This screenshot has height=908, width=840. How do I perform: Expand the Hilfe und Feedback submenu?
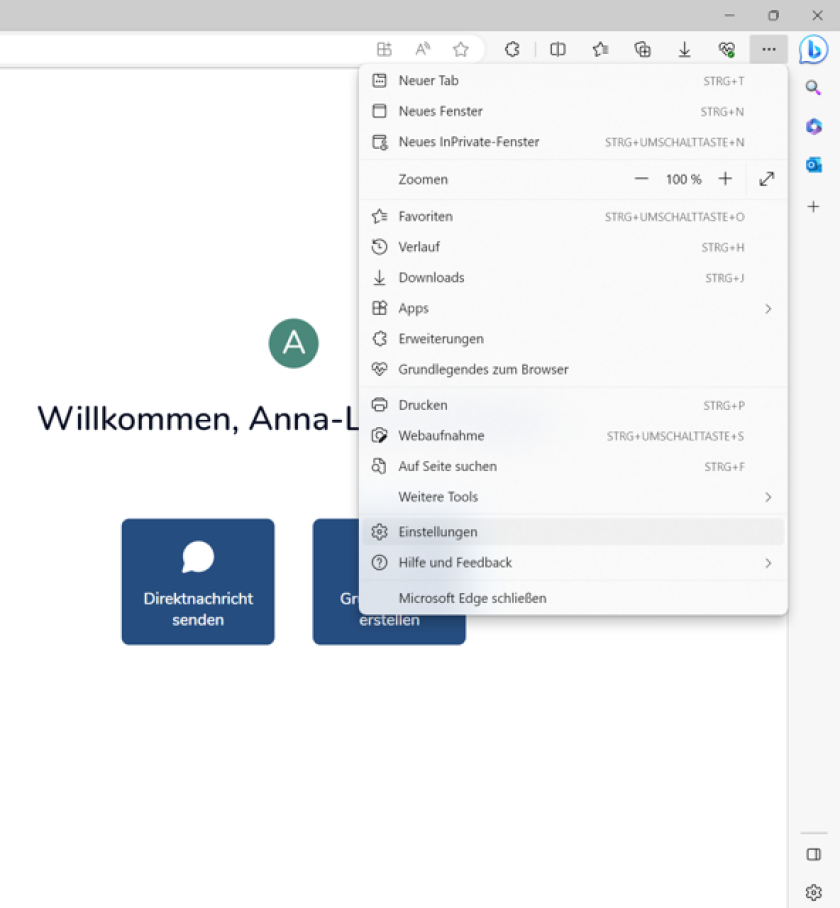[768, 563]
